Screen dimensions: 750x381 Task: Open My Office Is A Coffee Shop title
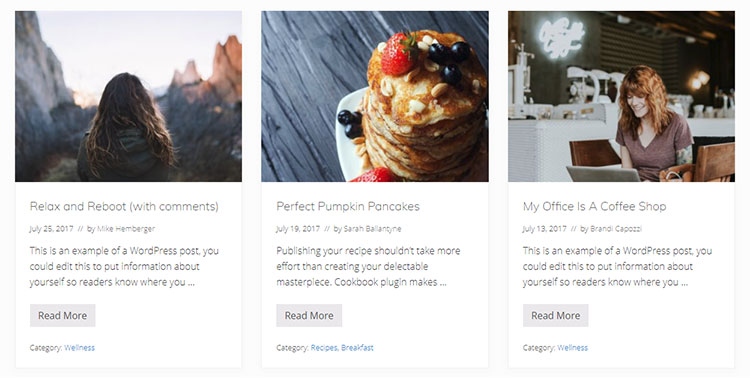coord(595,207)
